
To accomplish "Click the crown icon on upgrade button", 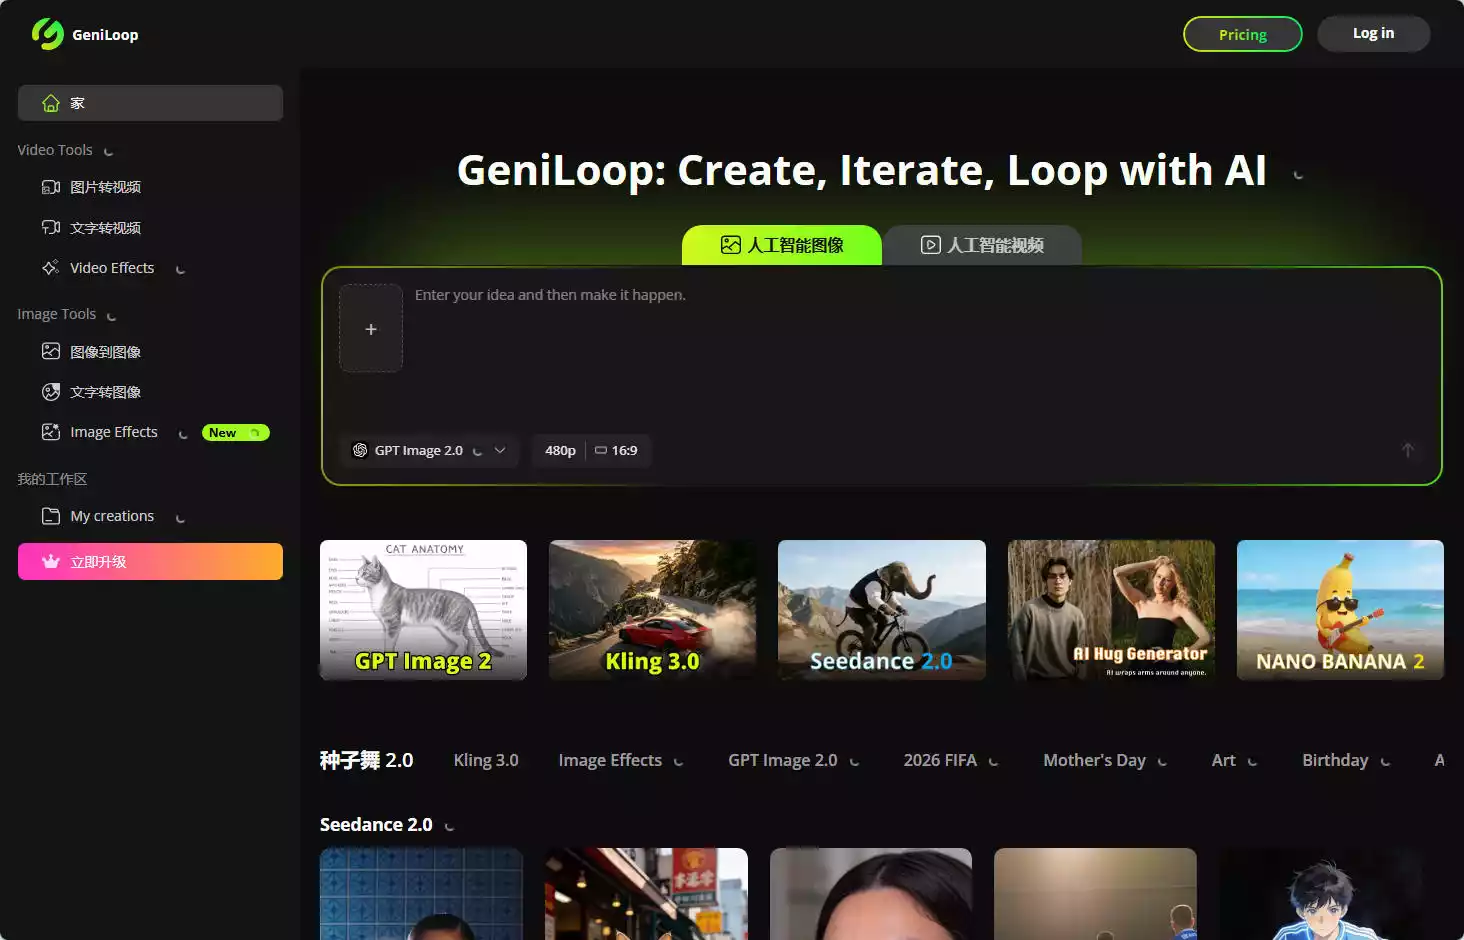I will 51,561.
